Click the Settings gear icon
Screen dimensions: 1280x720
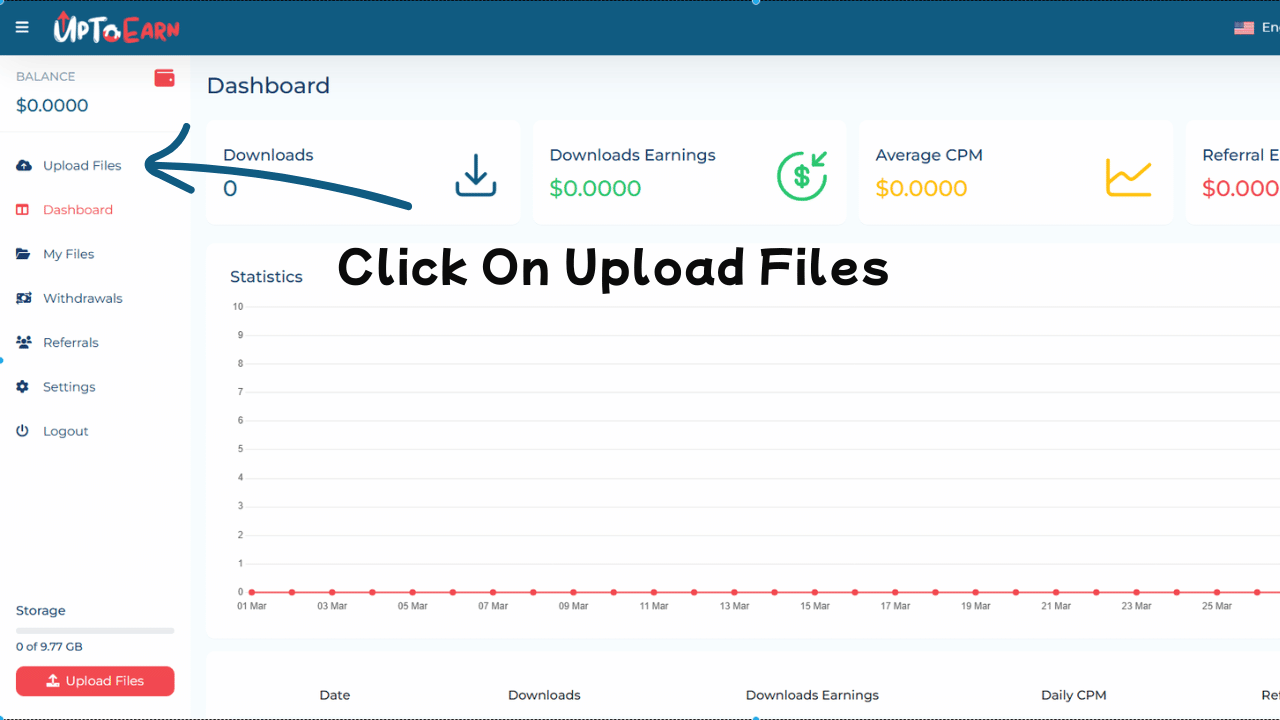point(23,387)
